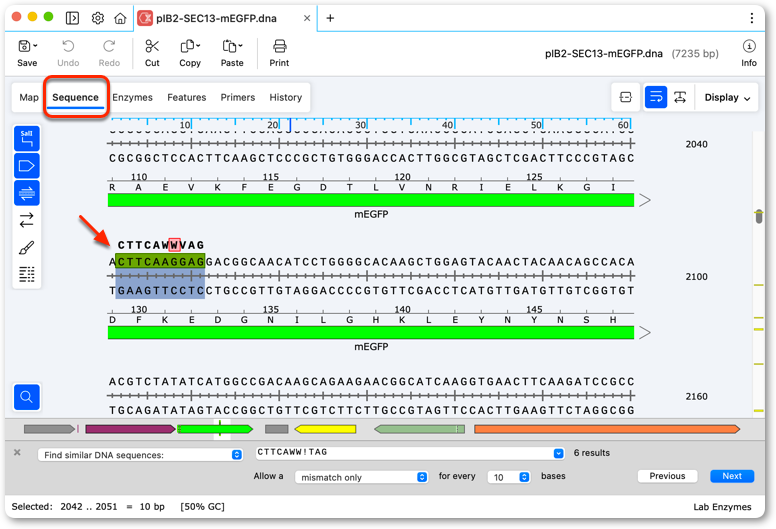Click the upper mEGFP feature bar
This screenshot has width=776, height=529.
point(371,200)
